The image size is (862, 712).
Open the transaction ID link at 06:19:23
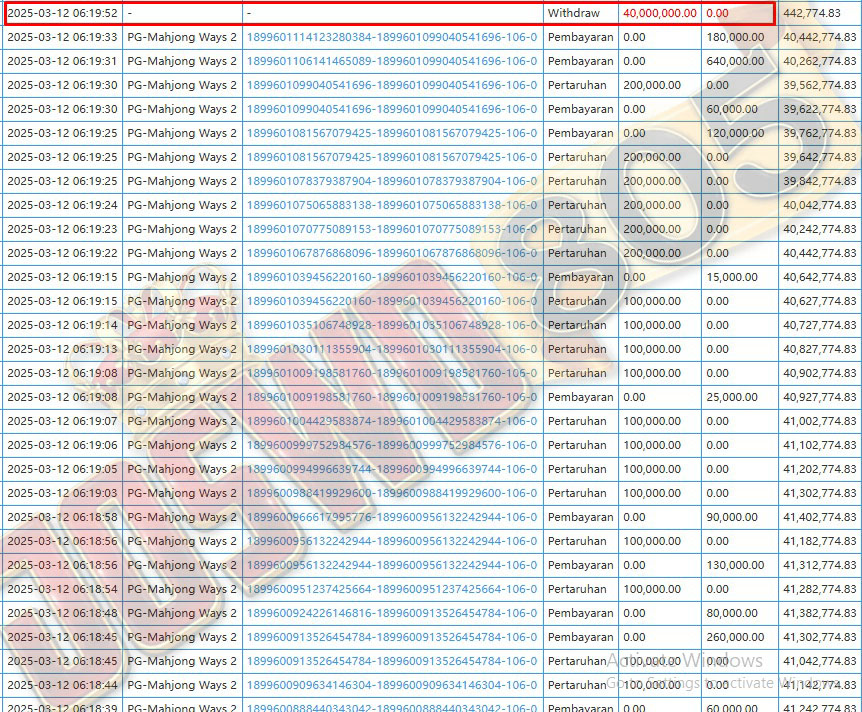point(391,229)
